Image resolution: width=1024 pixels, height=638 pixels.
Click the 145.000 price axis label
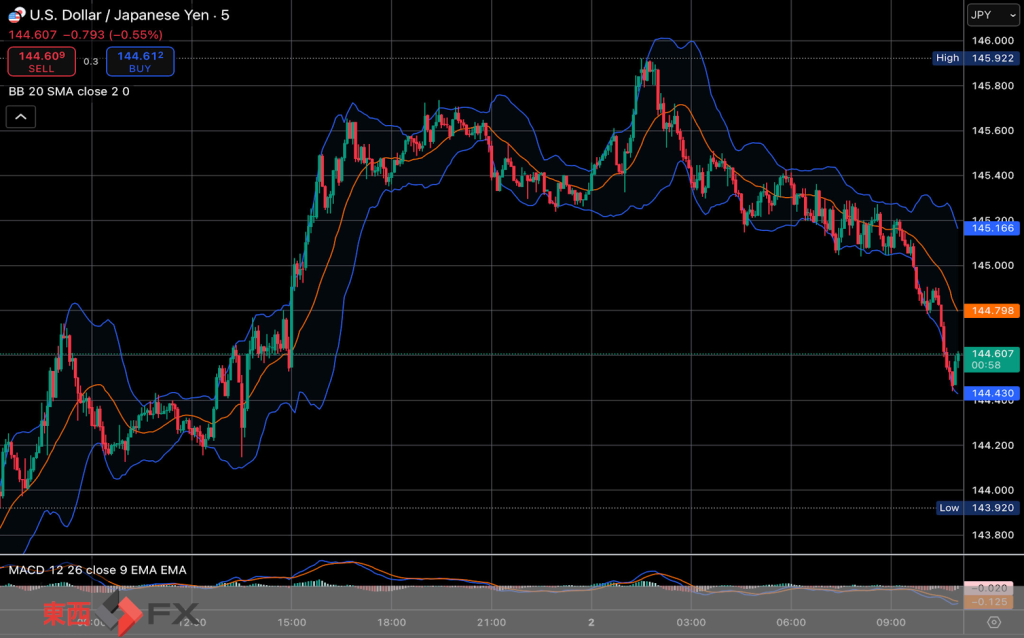click(993, 265)
